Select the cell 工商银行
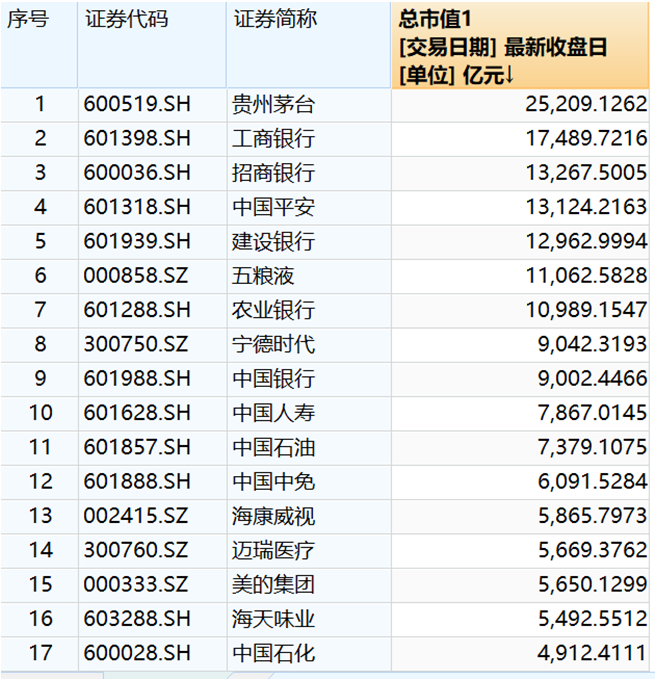Screen dimensions: 655x685 click(x=309, y=139)
